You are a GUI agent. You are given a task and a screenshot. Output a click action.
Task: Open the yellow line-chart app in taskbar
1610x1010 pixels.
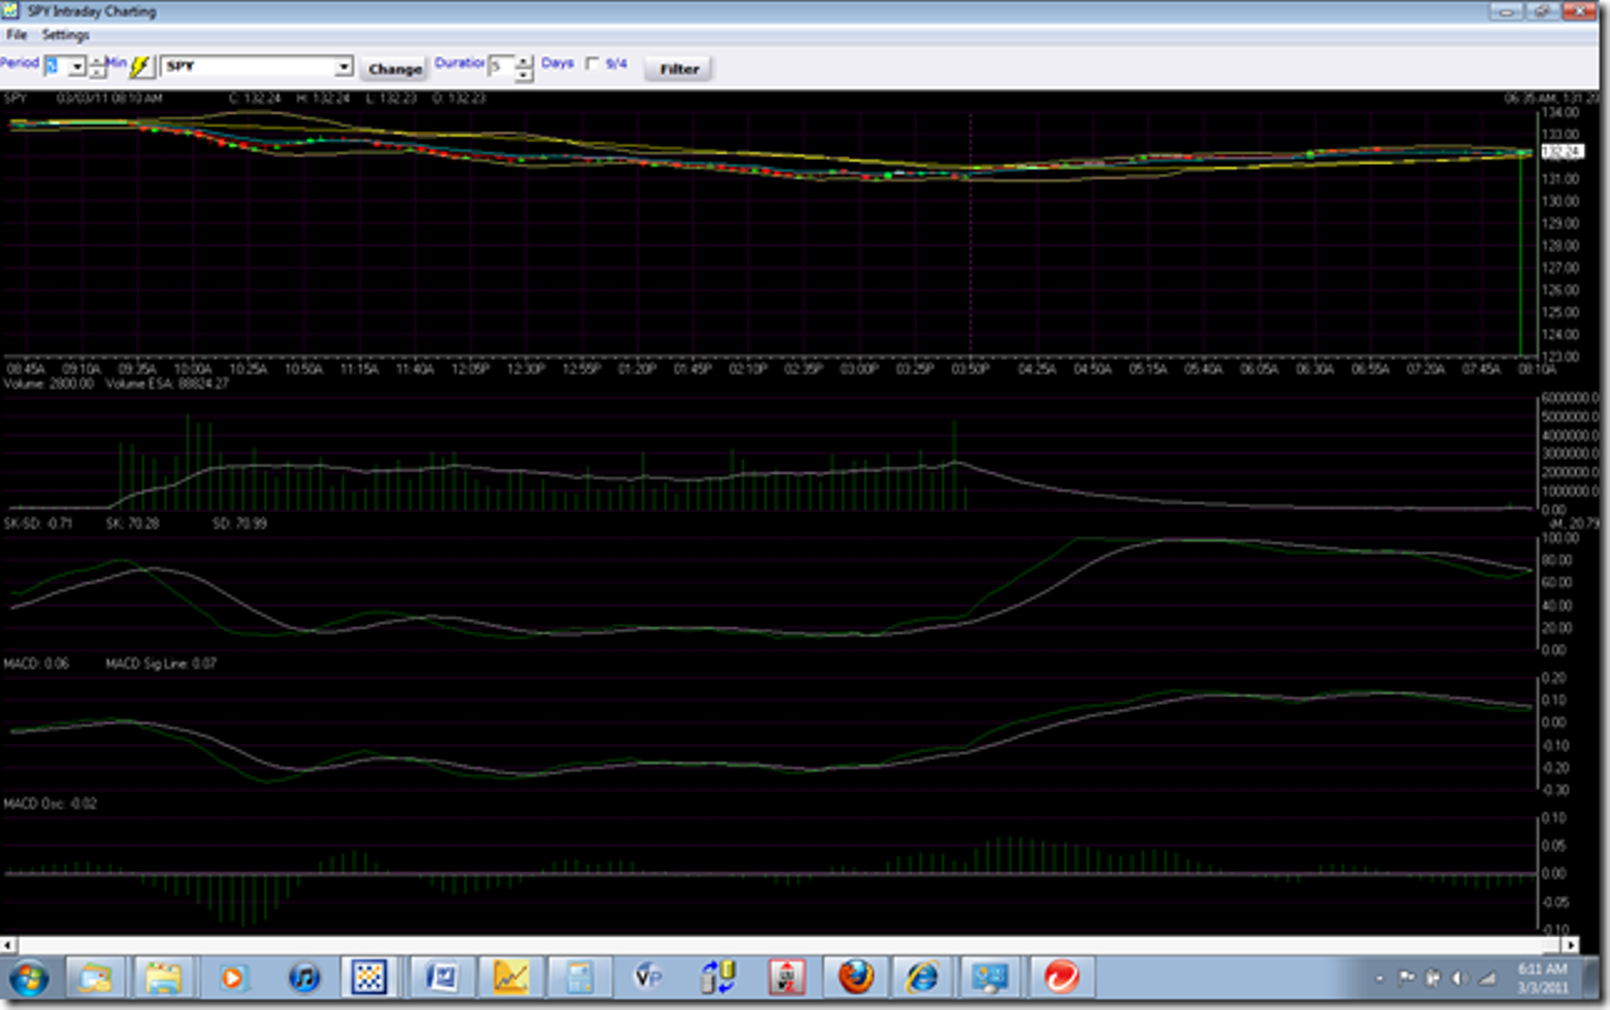[x=510, y=977]
